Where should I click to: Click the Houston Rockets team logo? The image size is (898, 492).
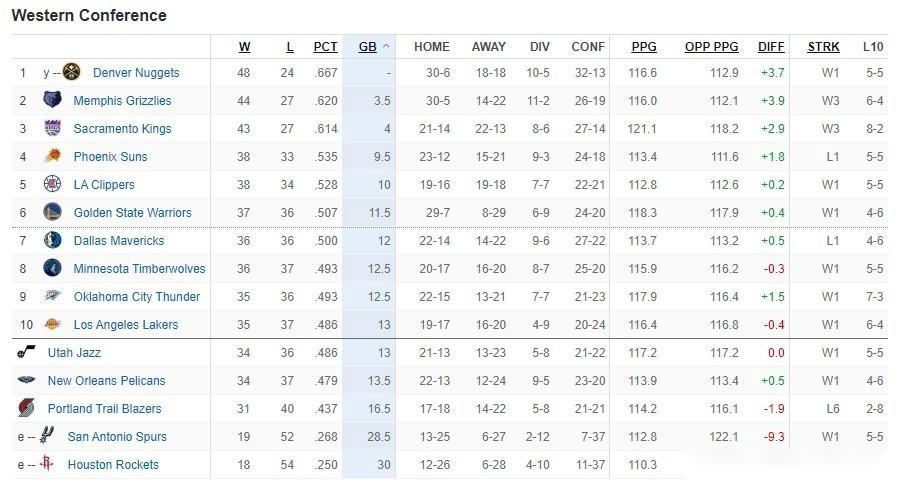(x=46, y=464)
